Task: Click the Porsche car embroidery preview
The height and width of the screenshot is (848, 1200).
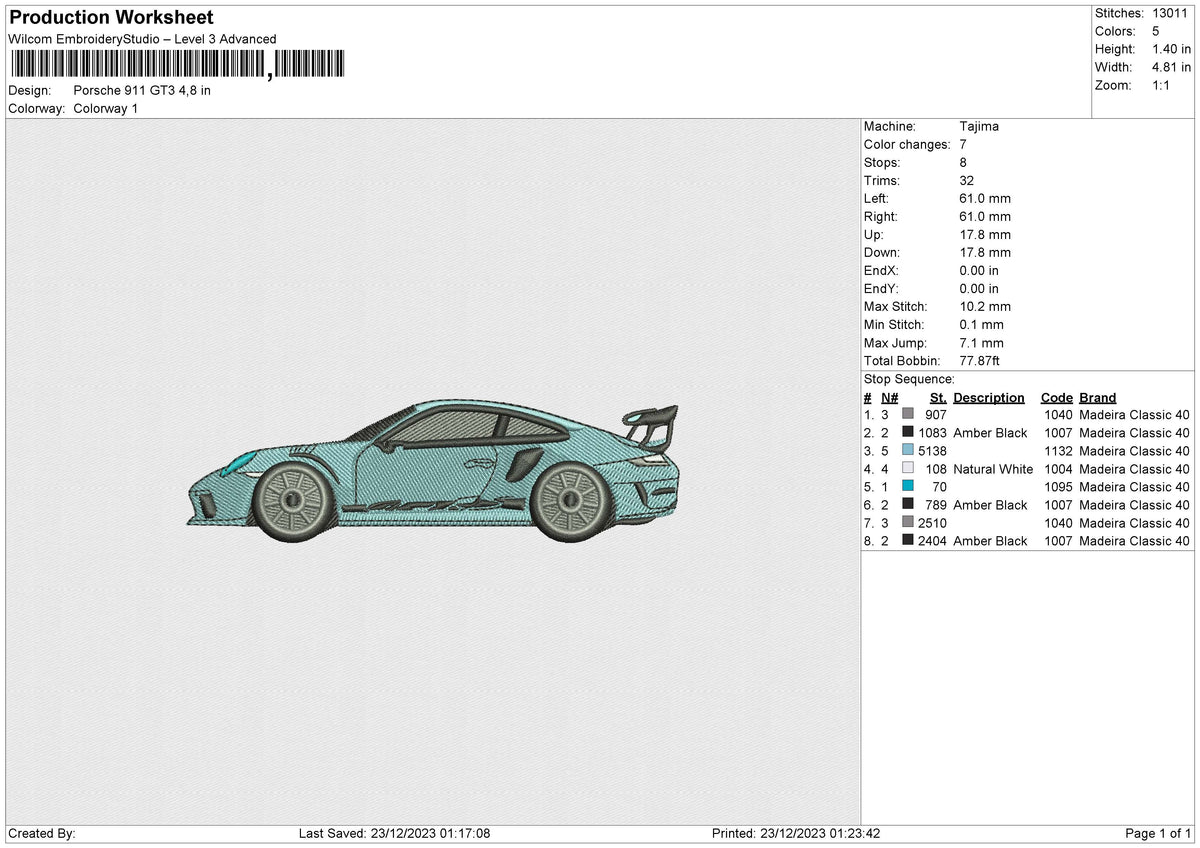Action: pos(433,473)
